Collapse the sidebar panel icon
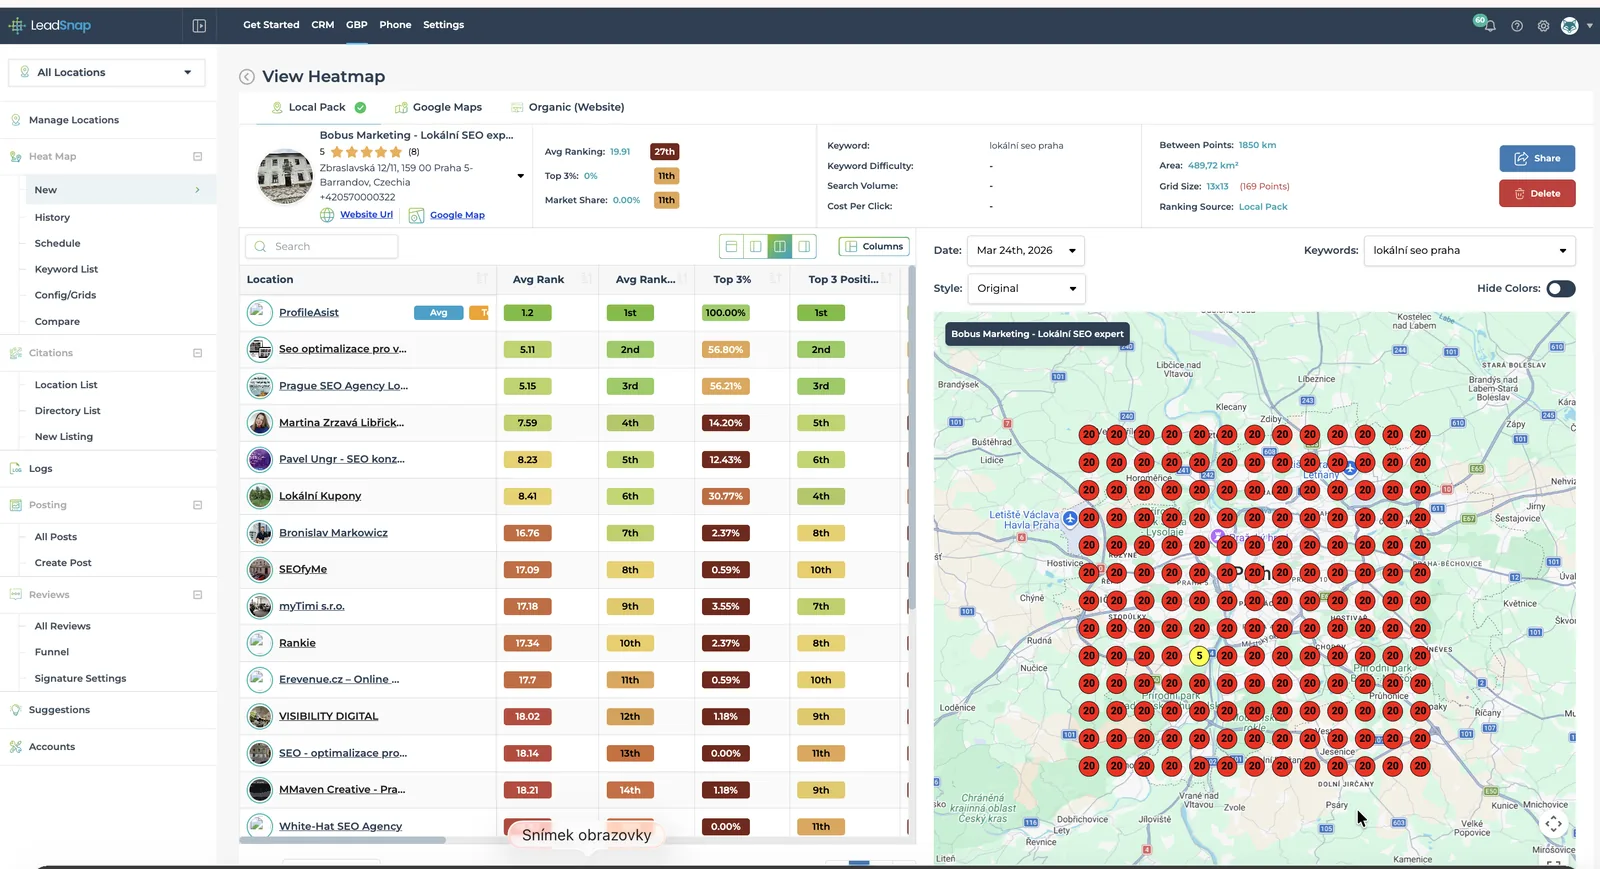 pos(199,26)
